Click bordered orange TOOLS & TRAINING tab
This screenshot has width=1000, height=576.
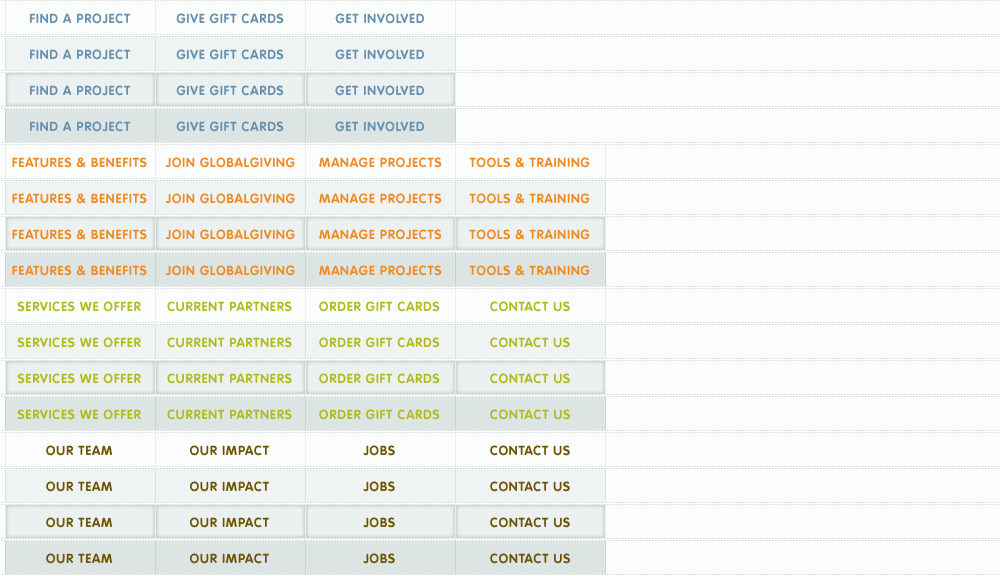point(530,234)
